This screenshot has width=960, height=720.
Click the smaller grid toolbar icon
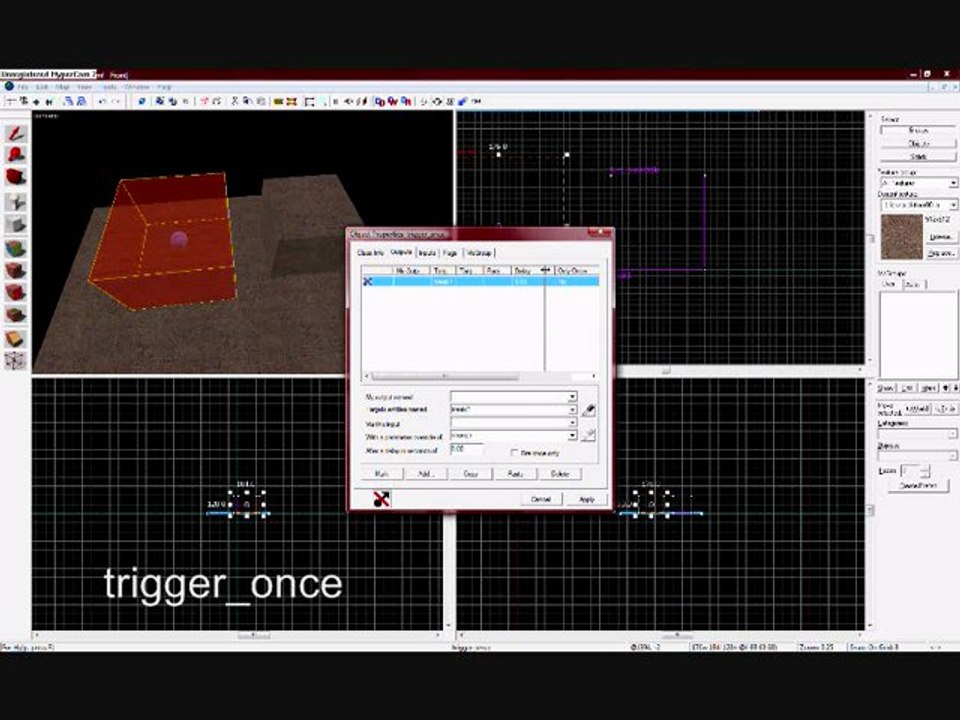point(36,101)
